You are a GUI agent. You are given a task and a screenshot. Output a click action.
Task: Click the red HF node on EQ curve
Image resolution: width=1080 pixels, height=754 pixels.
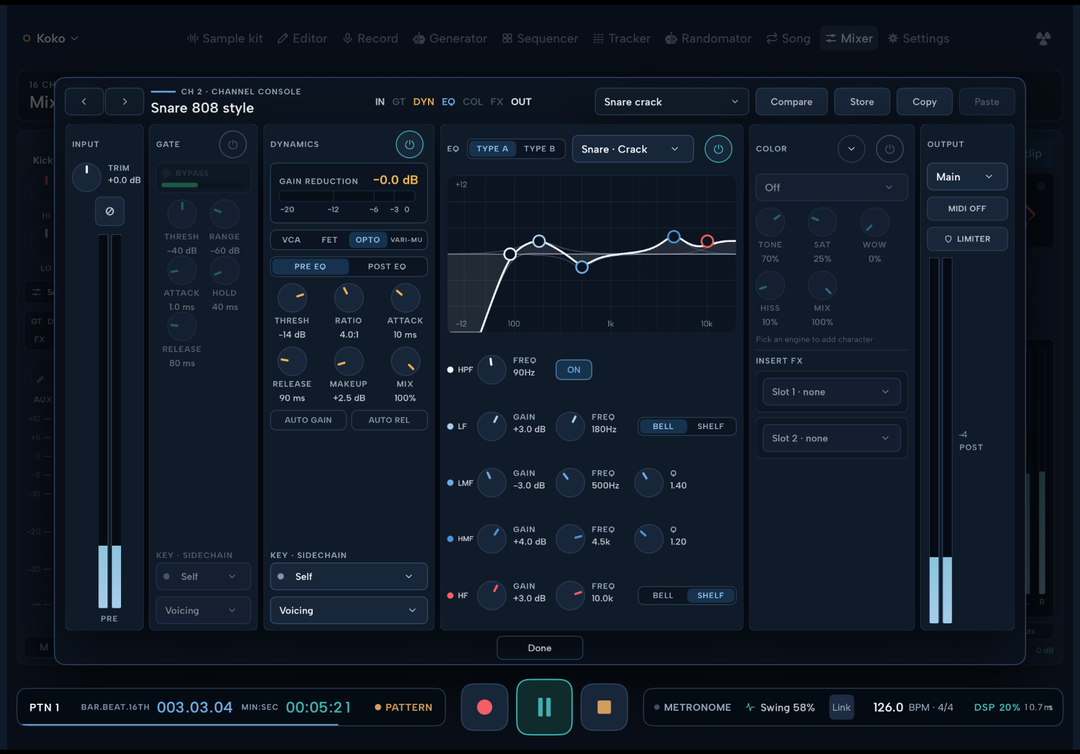click(707, 240)
